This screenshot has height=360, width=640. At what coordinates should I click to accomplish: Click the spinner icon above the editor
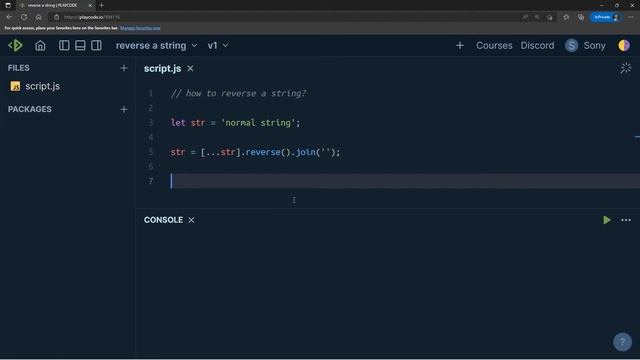(x=625, y=68)
